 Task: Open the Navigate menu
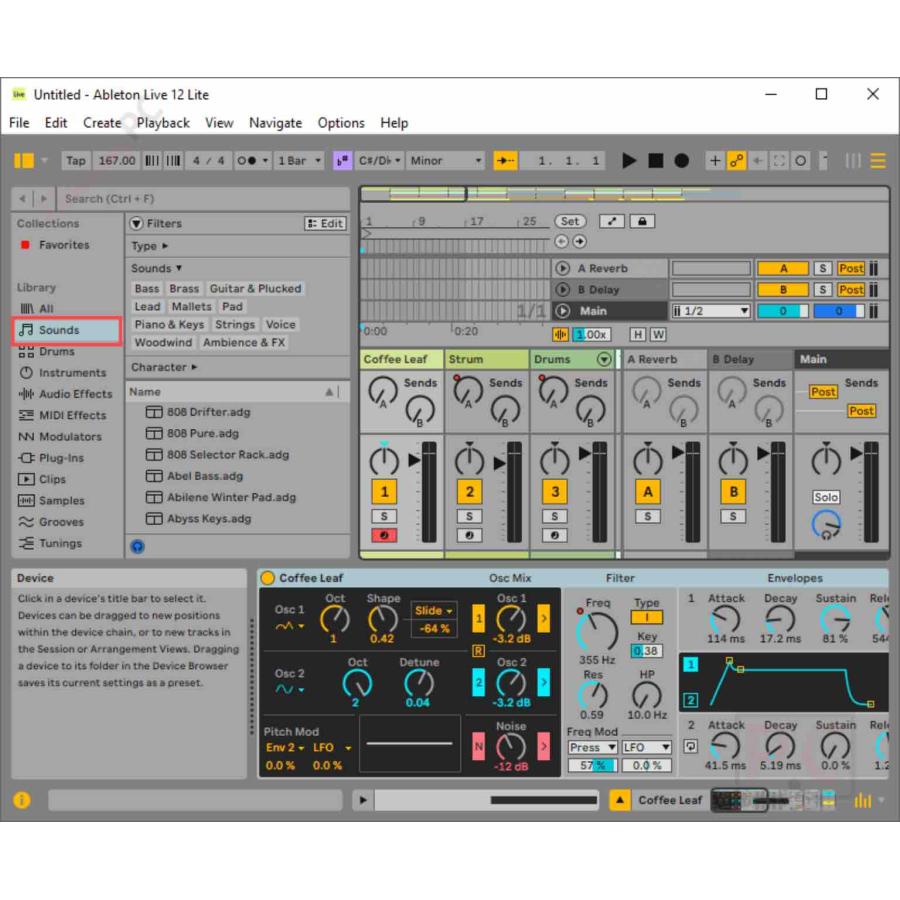(275, 122)
